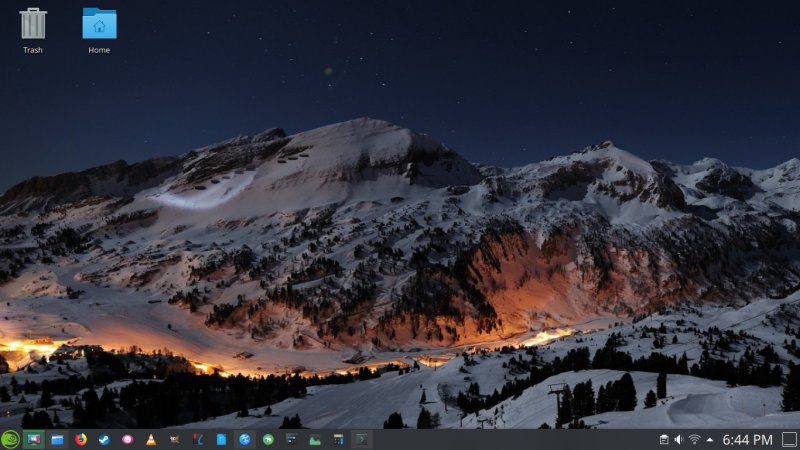Open the GIMP icon in taskbar

[174, 439]
